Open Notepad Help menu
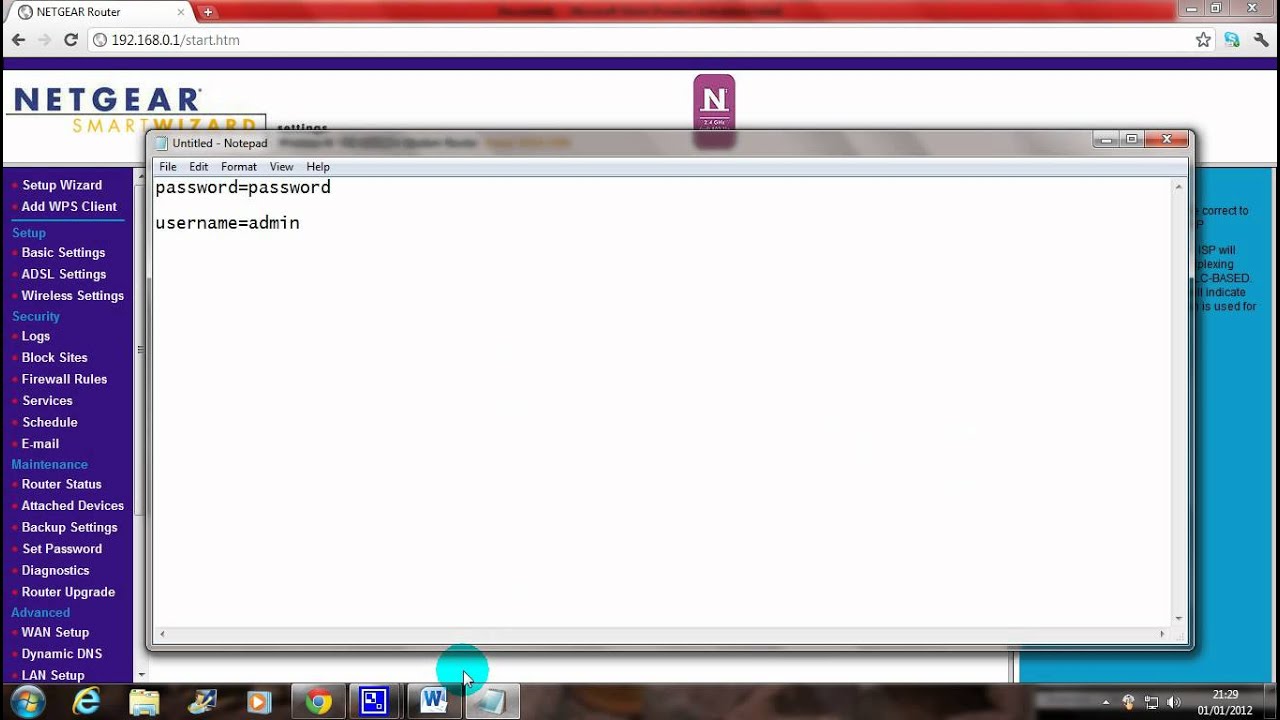The width and height of the screenshot is (1280, 720). pos(318,167)
